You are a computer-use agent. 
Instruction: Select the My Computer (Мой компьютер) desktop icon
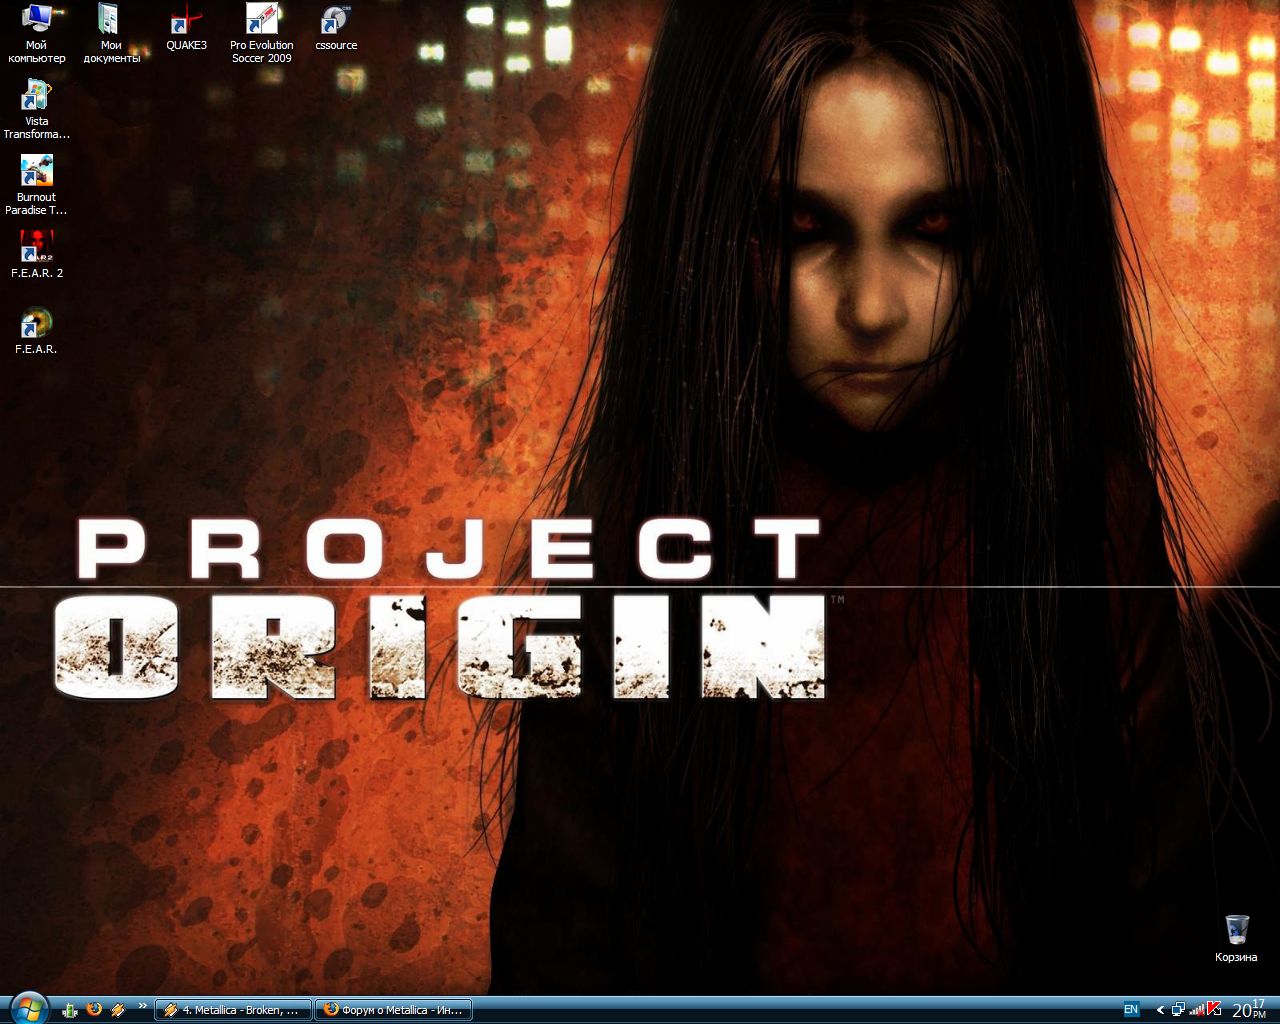pyautogui.click(x=36, y=33)
